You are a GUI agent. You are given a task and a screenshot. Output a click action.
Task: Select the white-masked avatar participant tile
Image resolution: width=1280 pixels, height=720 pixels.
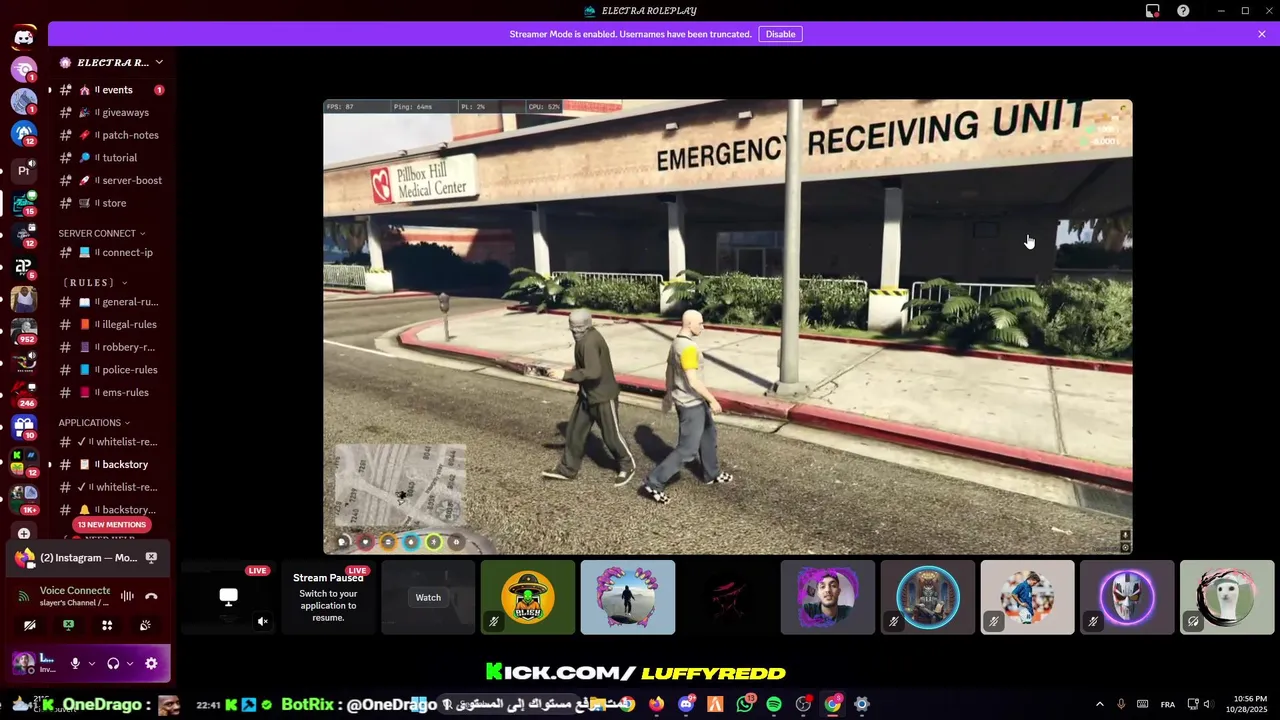[1127, 597]
